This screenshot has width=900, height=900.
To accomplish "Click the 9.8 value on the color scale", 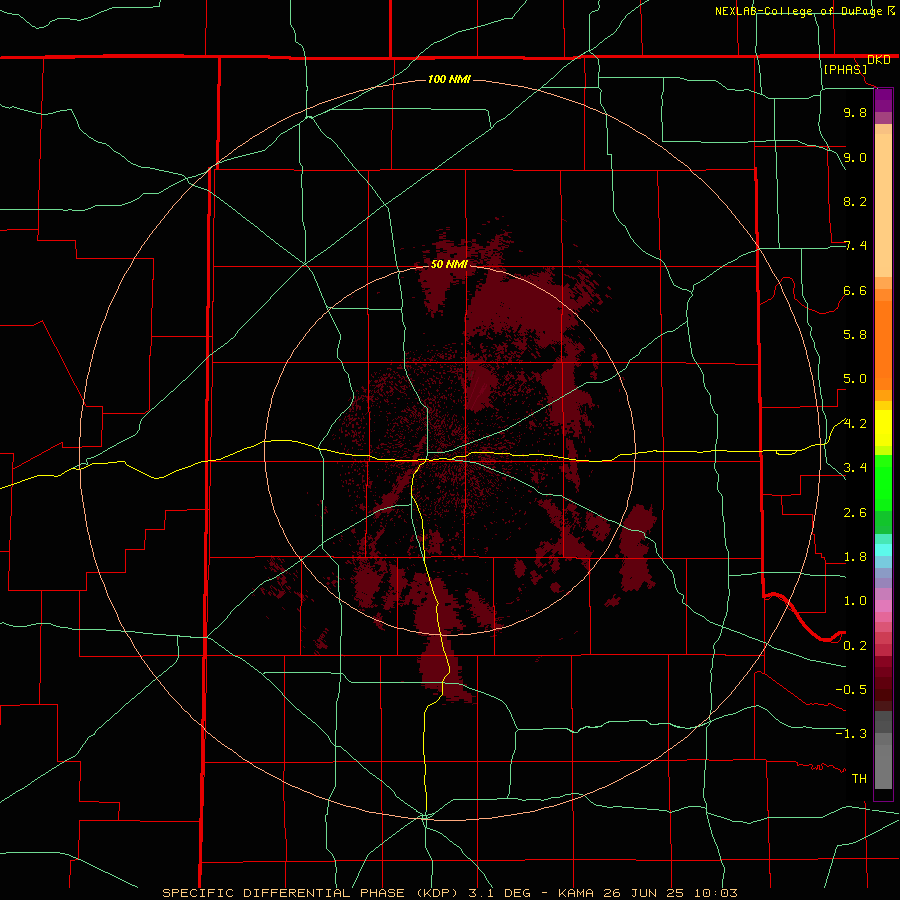I will click(x=855, y=112).
